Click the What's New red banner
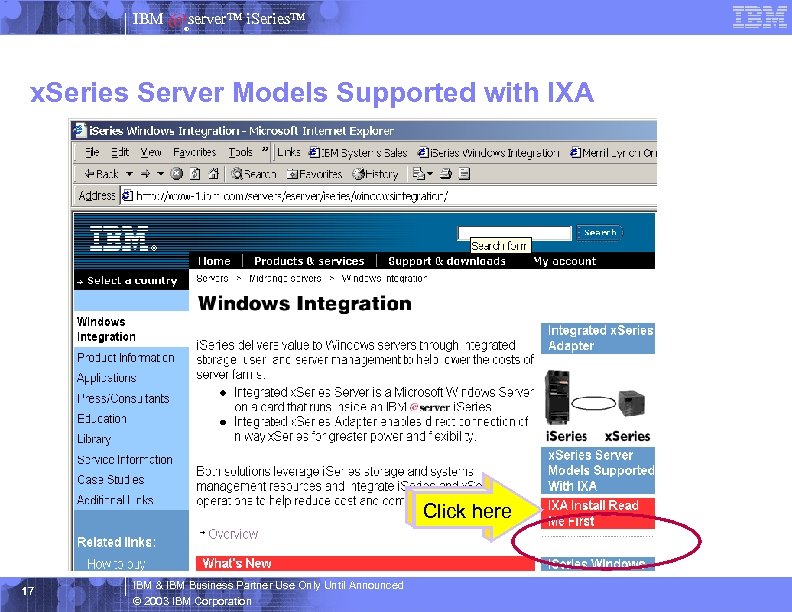 tap(365, 564)
